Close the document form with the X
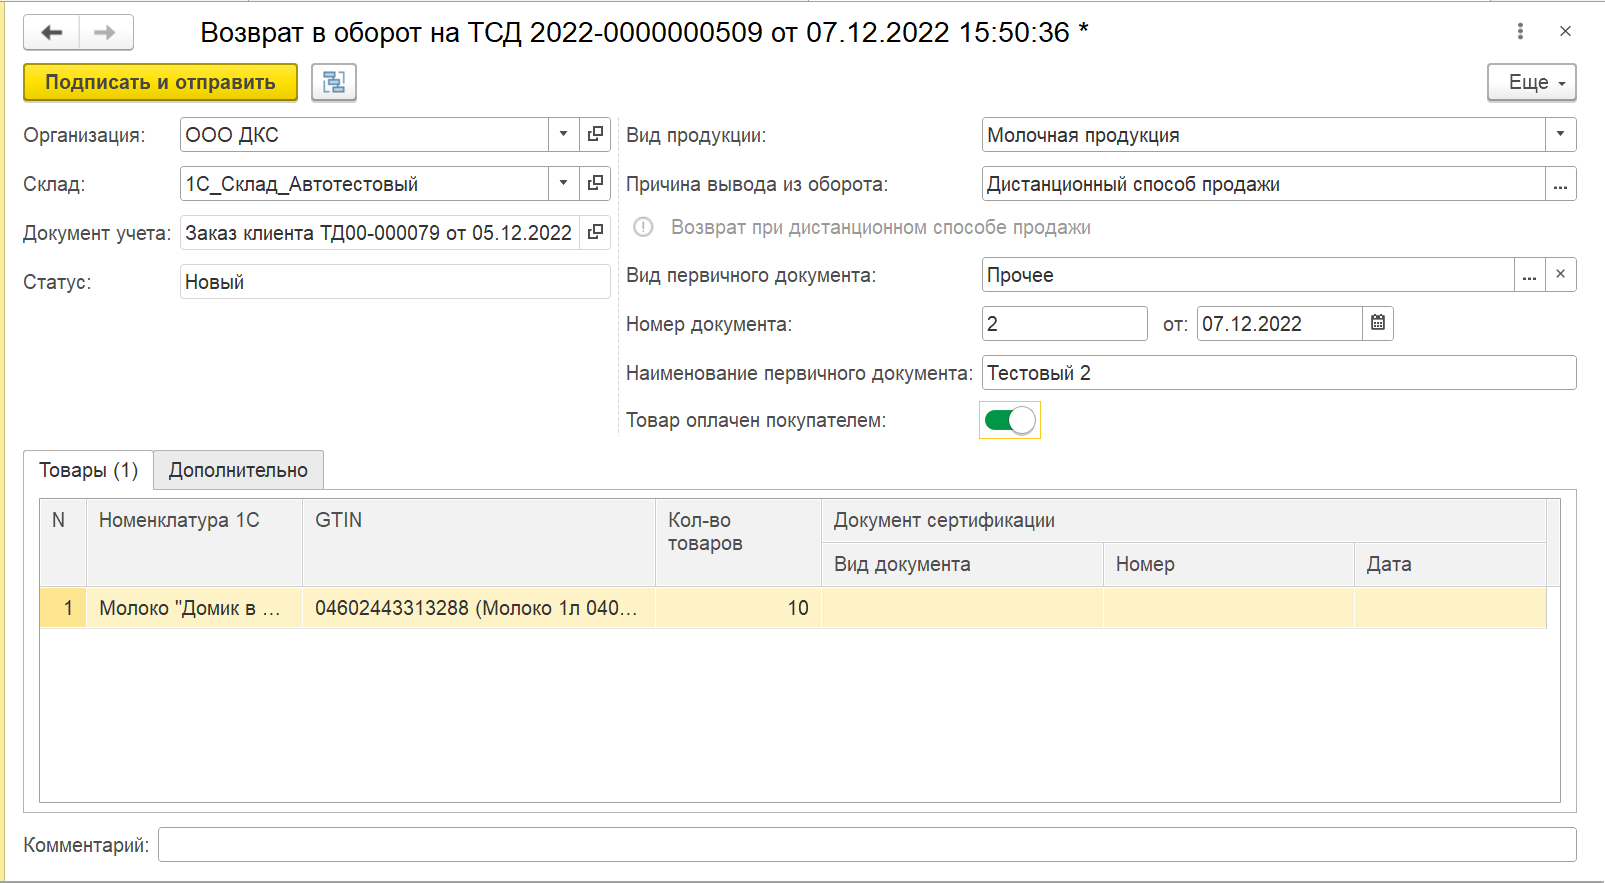This screenshot has height=883, width=1605. [x=1565, y=32]
